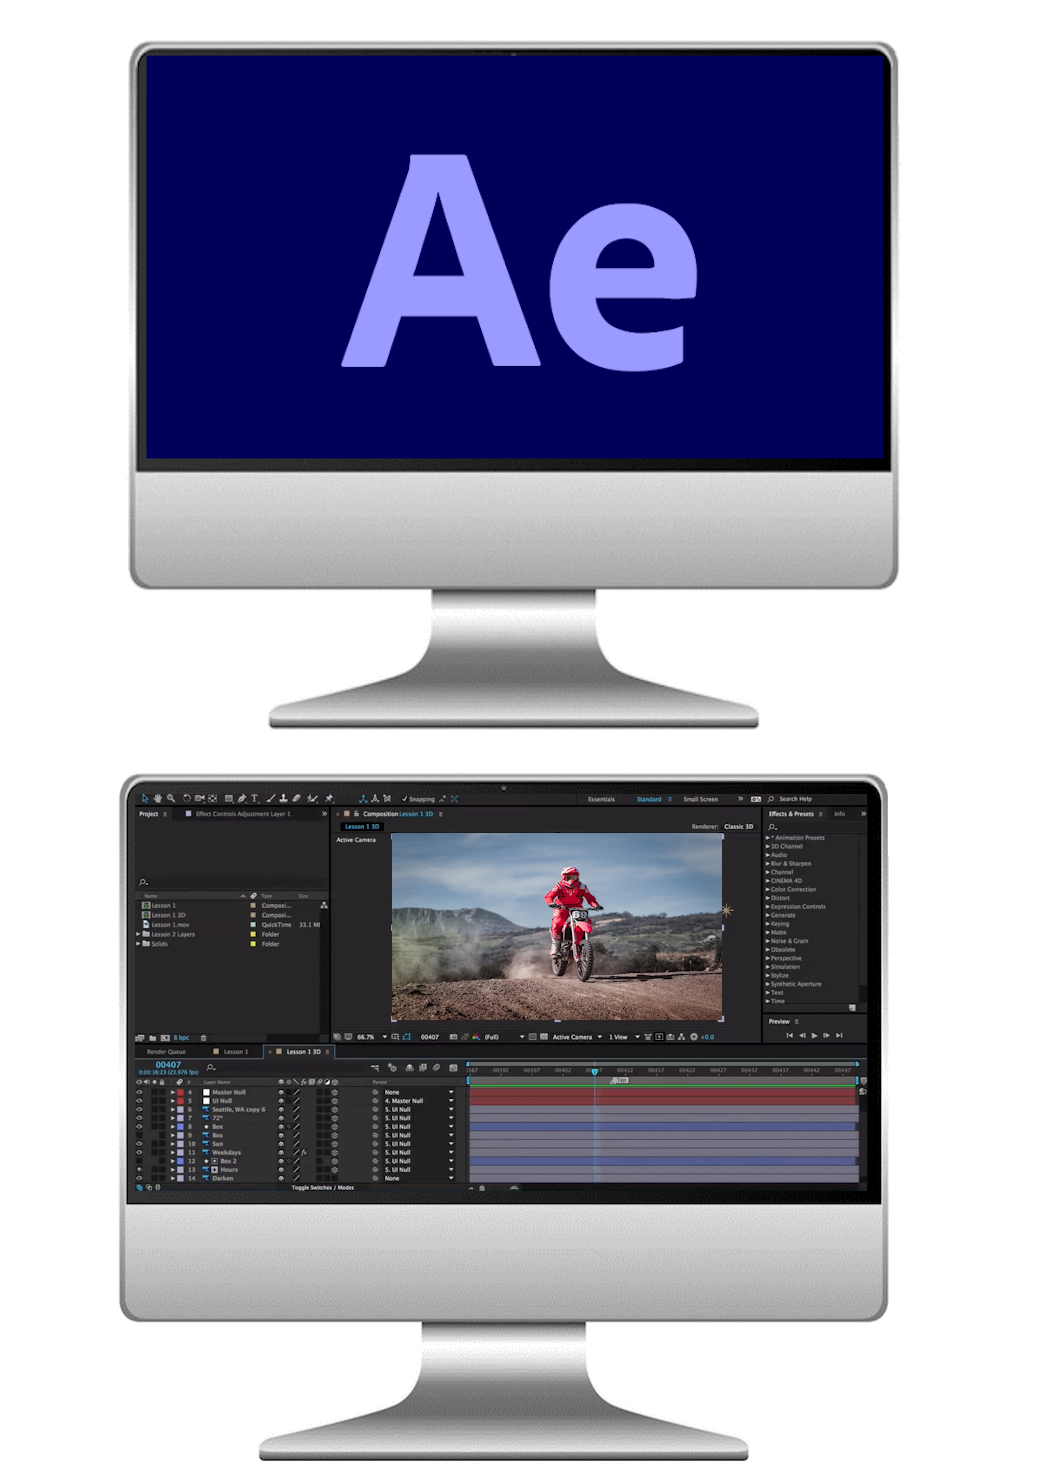Expand the Blur & Sharpen effects category
The image size is (1040, 1466).
(x=768, y=863)
